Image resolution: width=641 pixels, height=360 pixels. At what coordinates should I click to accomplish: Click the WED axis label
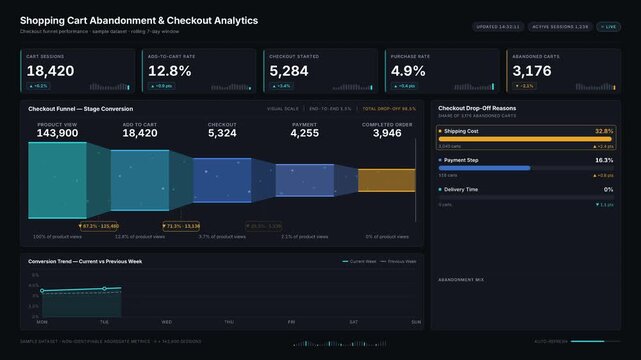(x=166, y=322)
